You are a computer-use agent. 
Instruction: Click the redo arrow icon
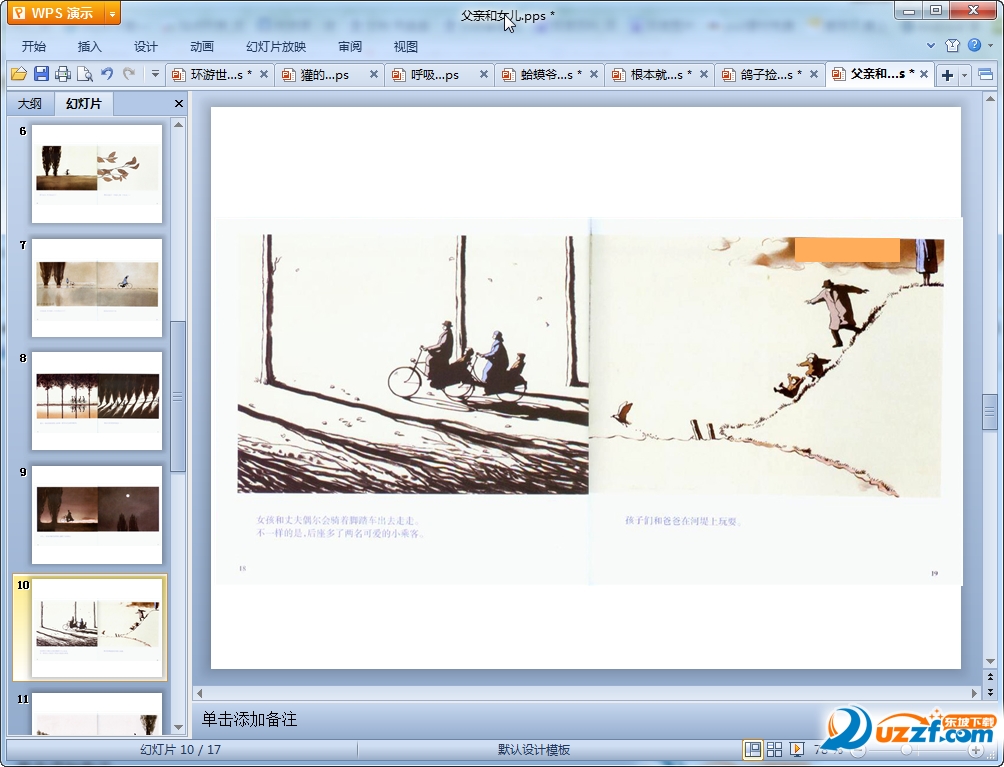click(129, 74)
